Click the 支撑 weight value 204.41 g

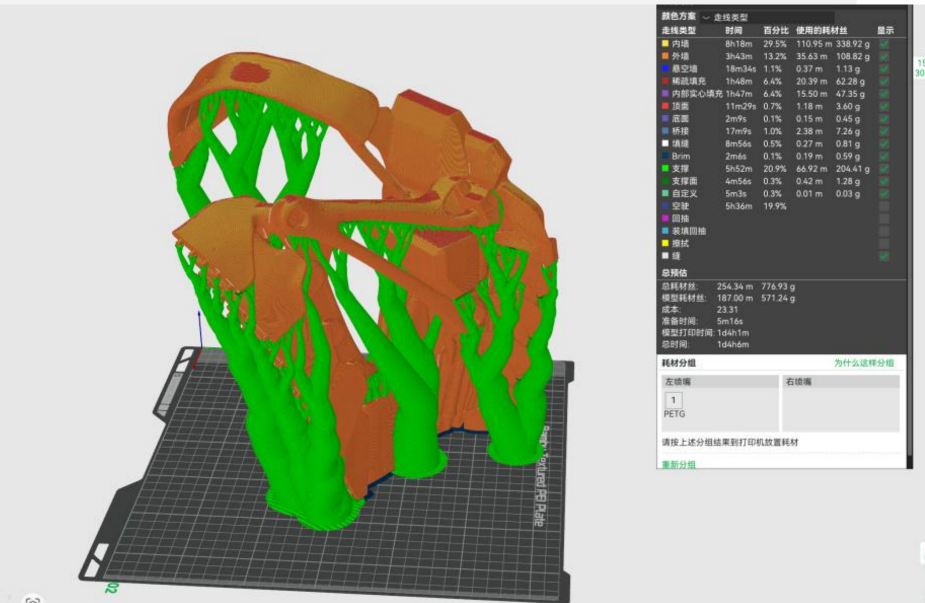coord(852,169)
